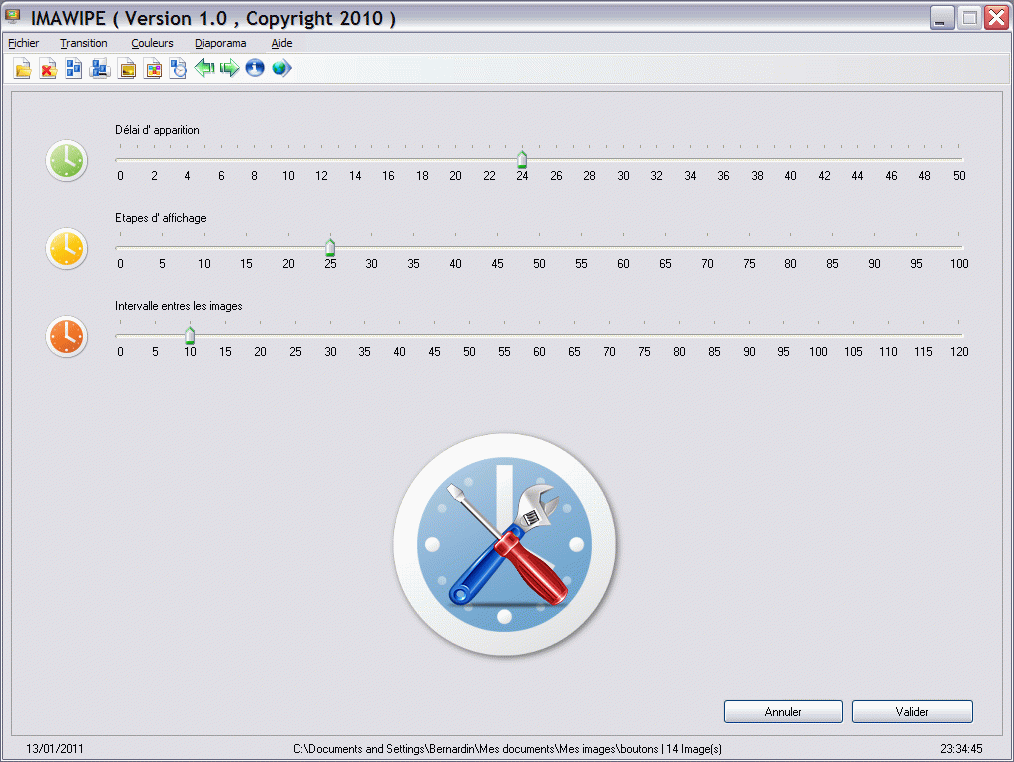Click the time 23:34:45 in status bar

[x=961, y=748]
